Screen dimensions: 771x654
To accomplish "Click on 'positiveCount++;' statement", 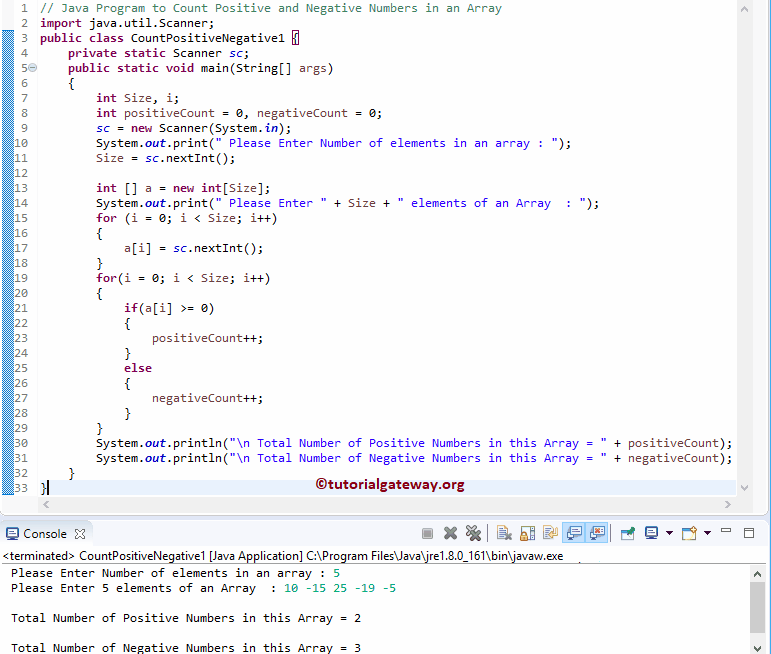I will pyautogui.click(x=208, y=338).
